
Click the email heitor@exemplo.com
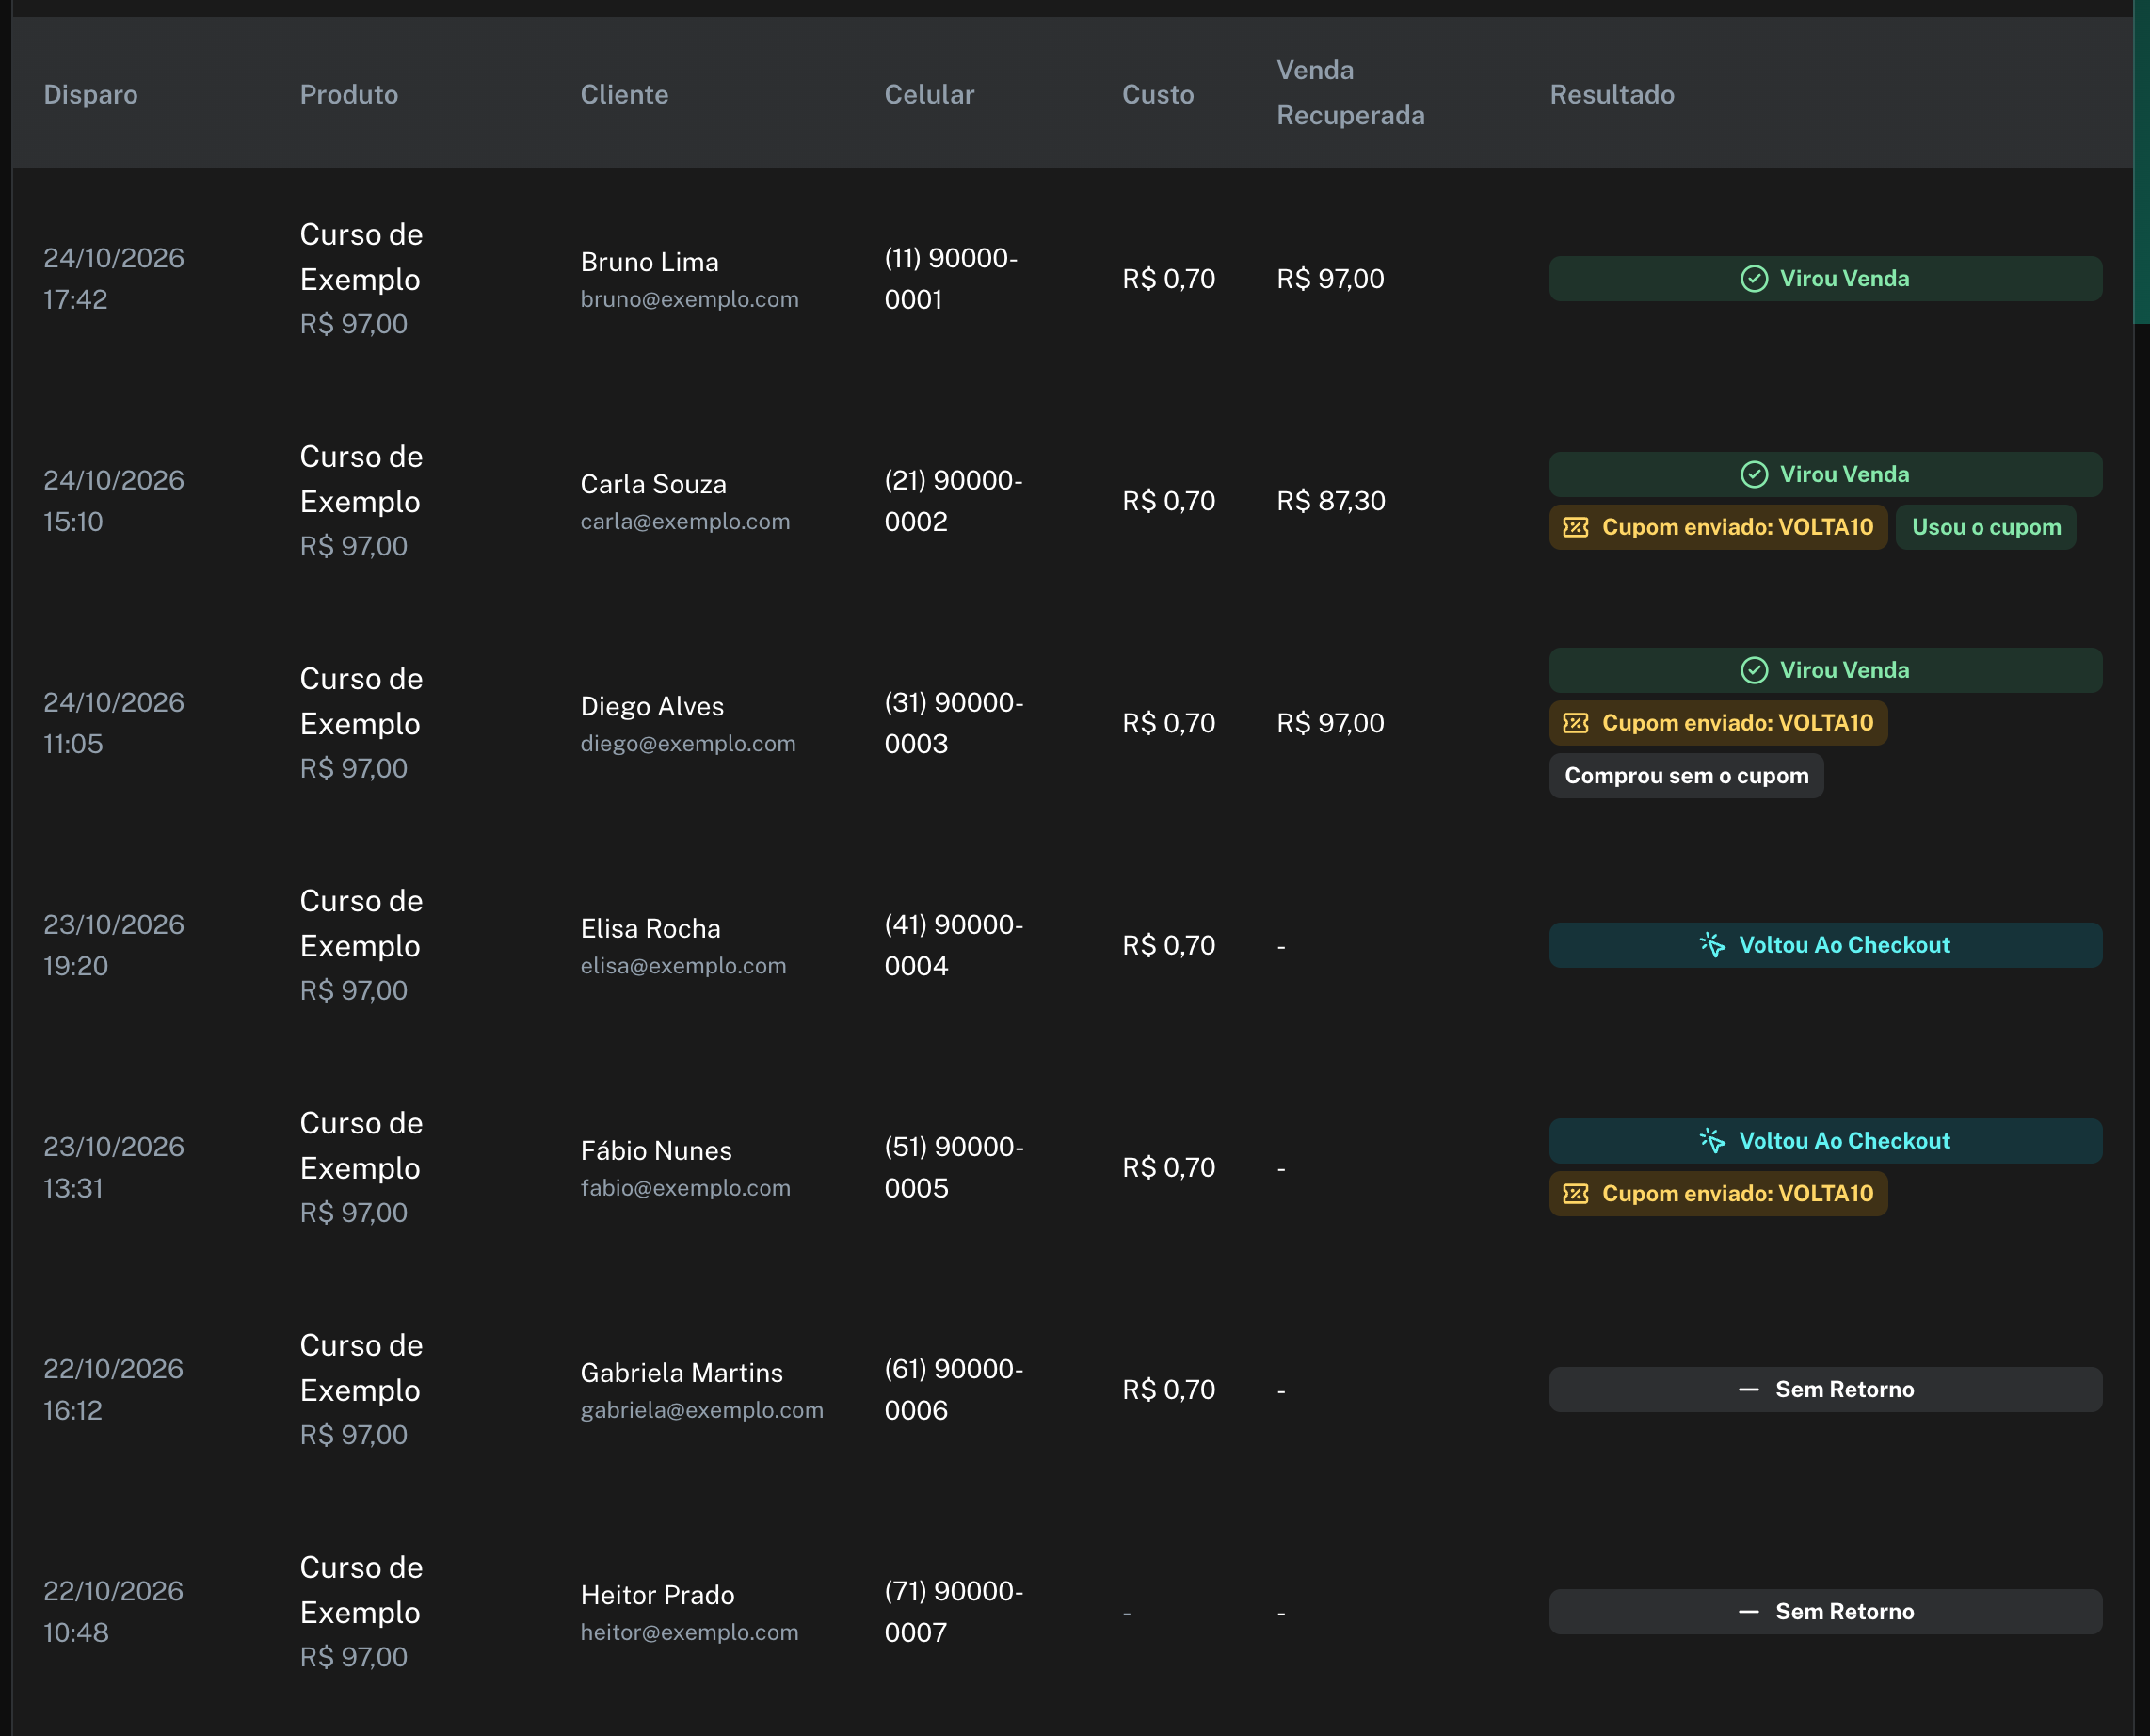pyautogui.click(x=689, y=1632)
